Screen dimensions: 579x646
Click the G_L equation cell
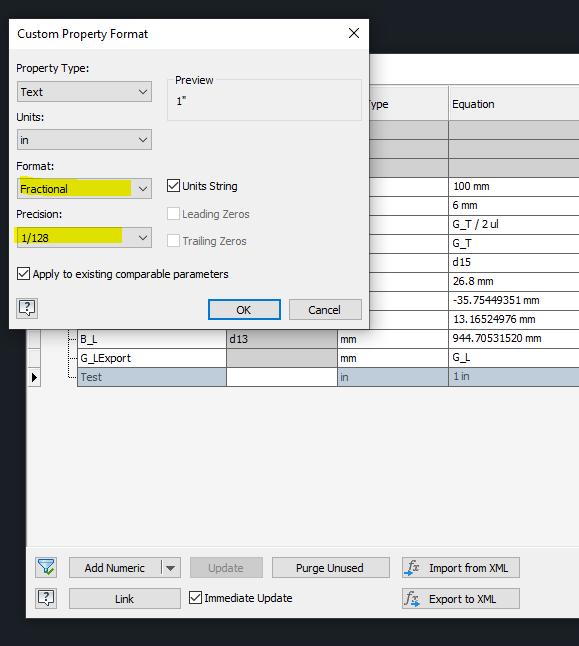(x=514, y=358)
